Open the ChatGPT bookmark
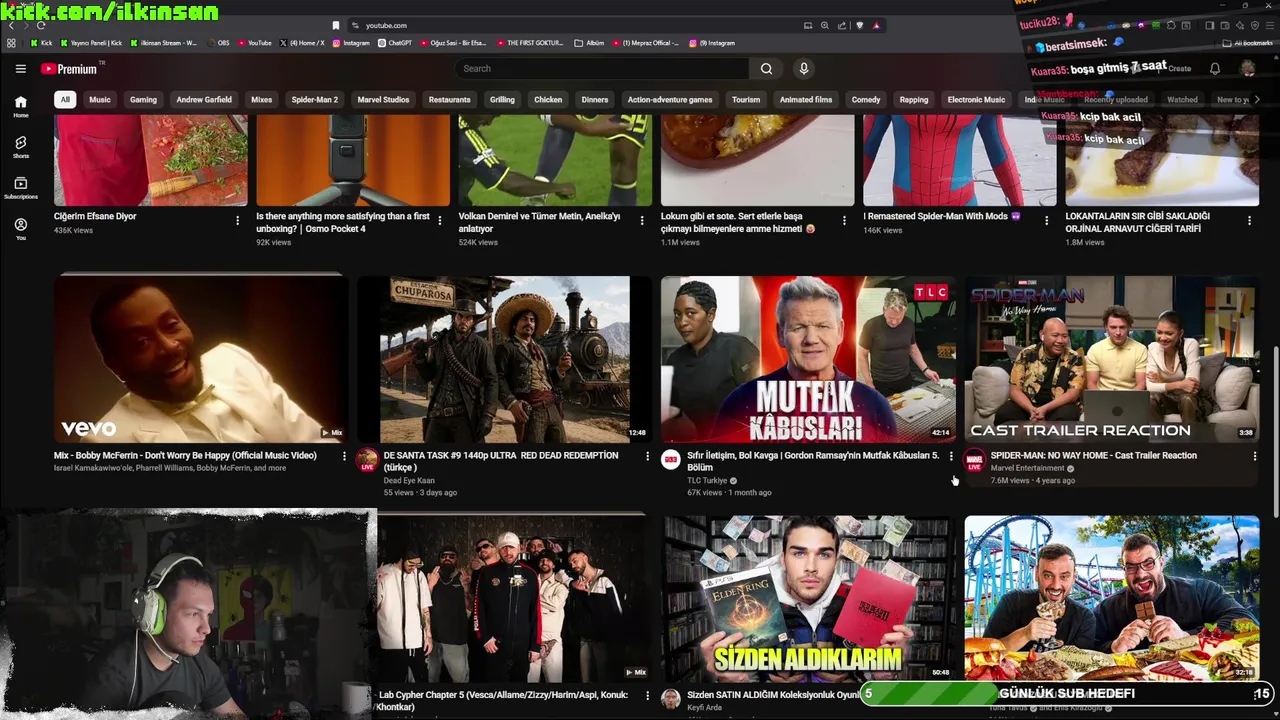This screenshot has height=720, width=1280. [x=395, y=43]
